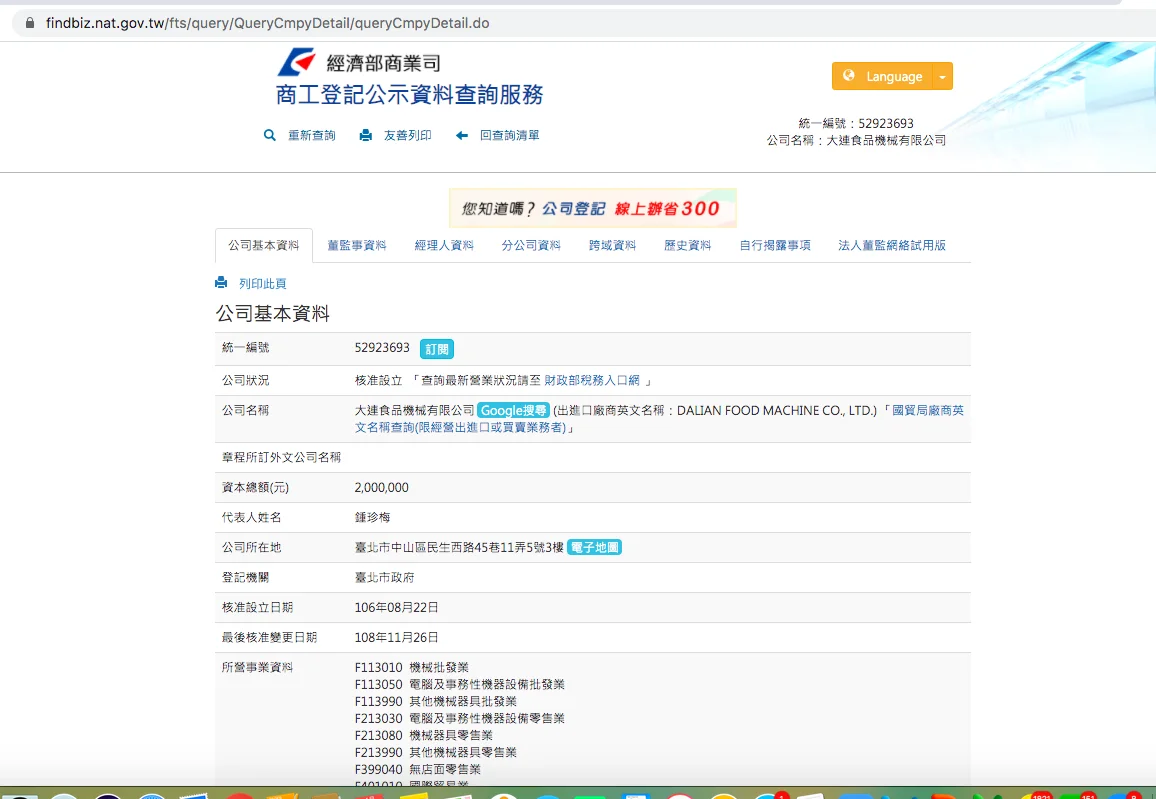The image size is (1156, 799).
Task: Click the Google搜尋 button
Action: pyautogui.click(x=513, y=410)
